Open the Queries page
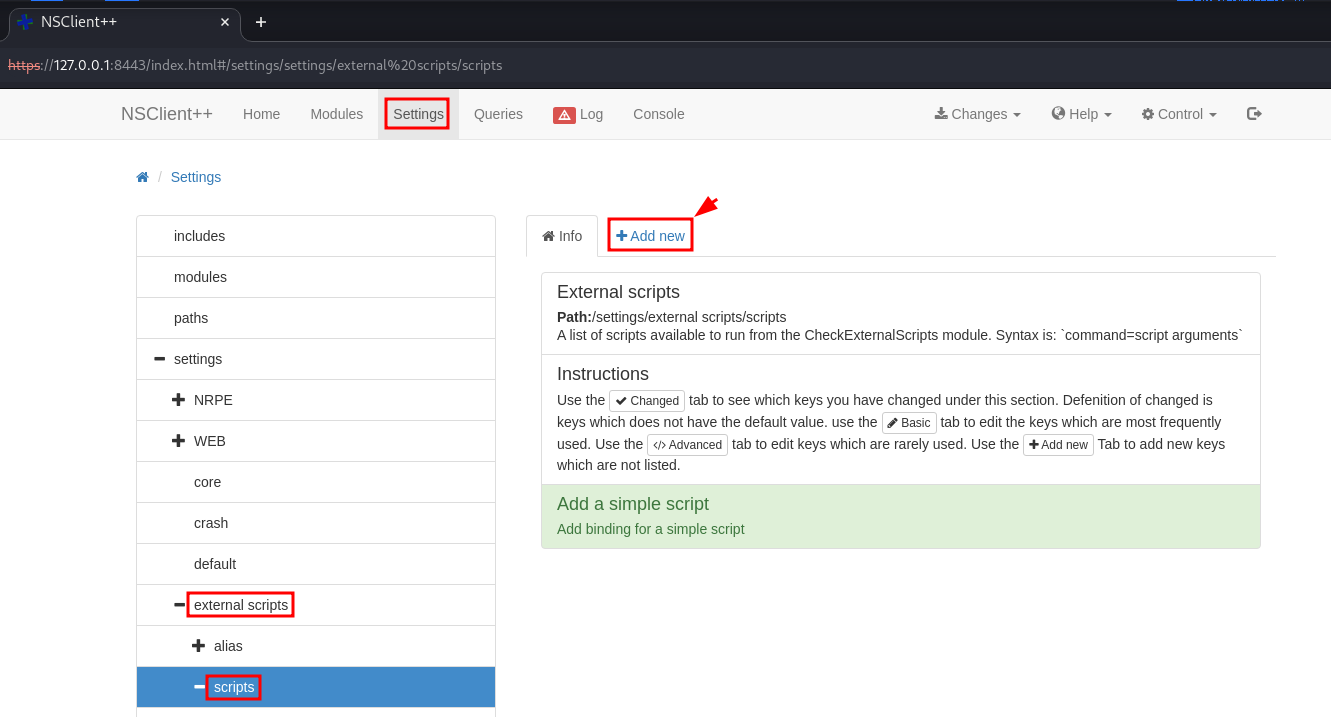Screen dimensions: 1331x717 point(498,114)
